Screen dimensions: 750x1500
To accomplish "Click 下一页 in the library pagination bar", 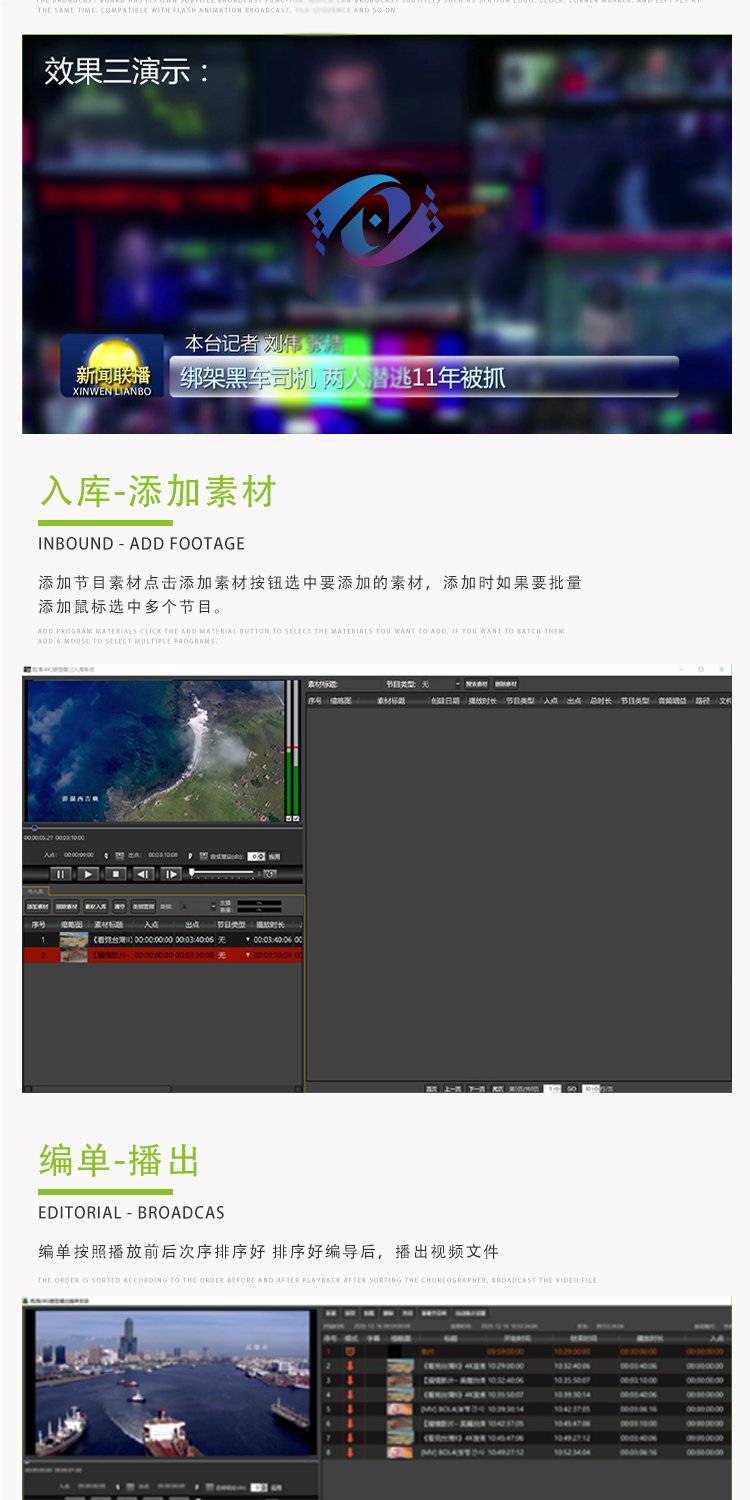I will pyautogui.click(x=477, y=1088).
